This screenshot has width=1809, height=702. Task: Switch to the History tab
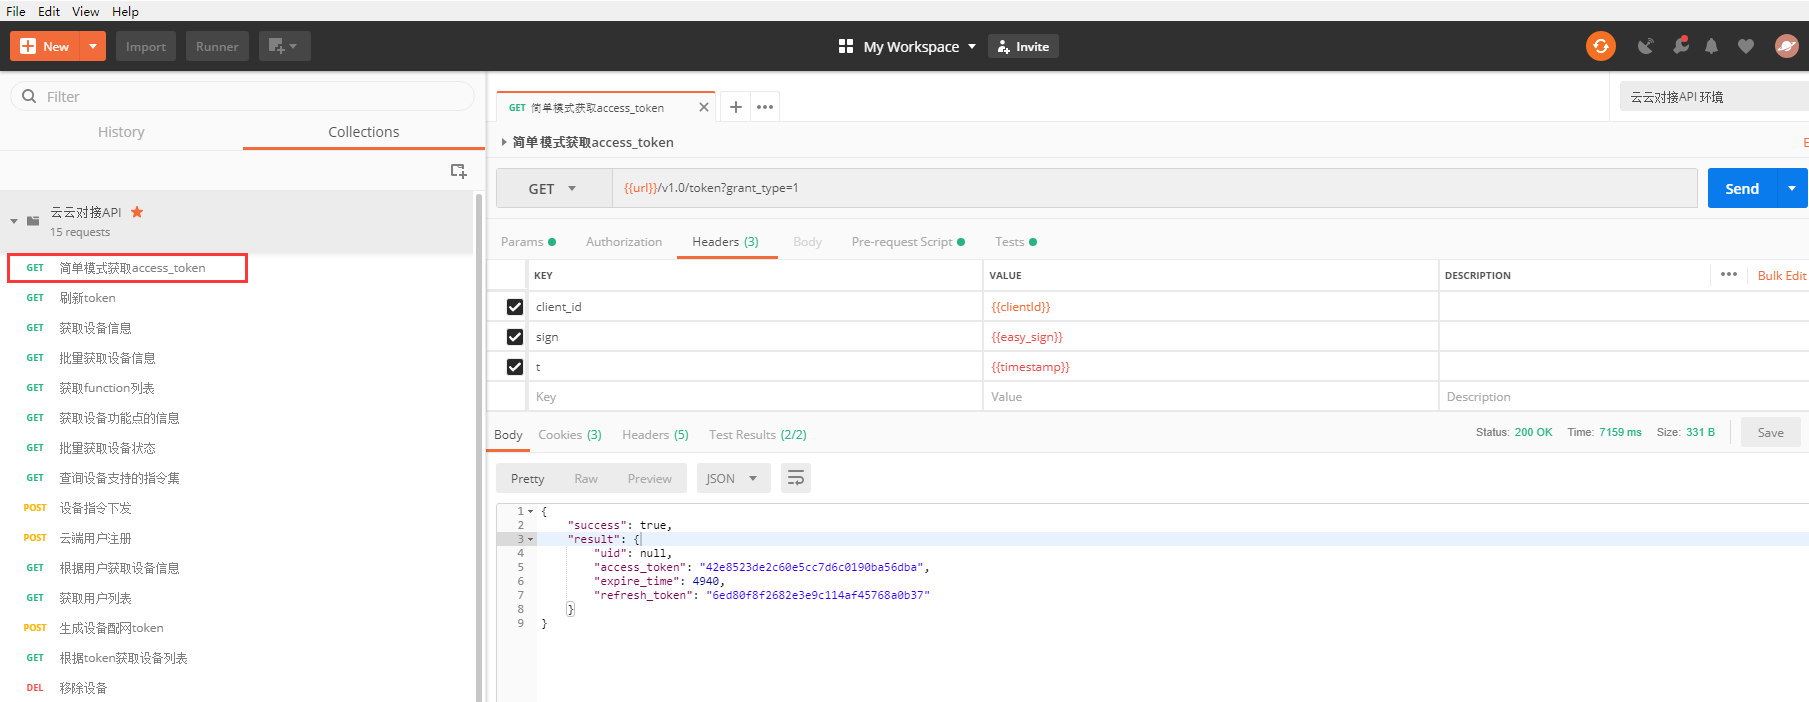121,132
